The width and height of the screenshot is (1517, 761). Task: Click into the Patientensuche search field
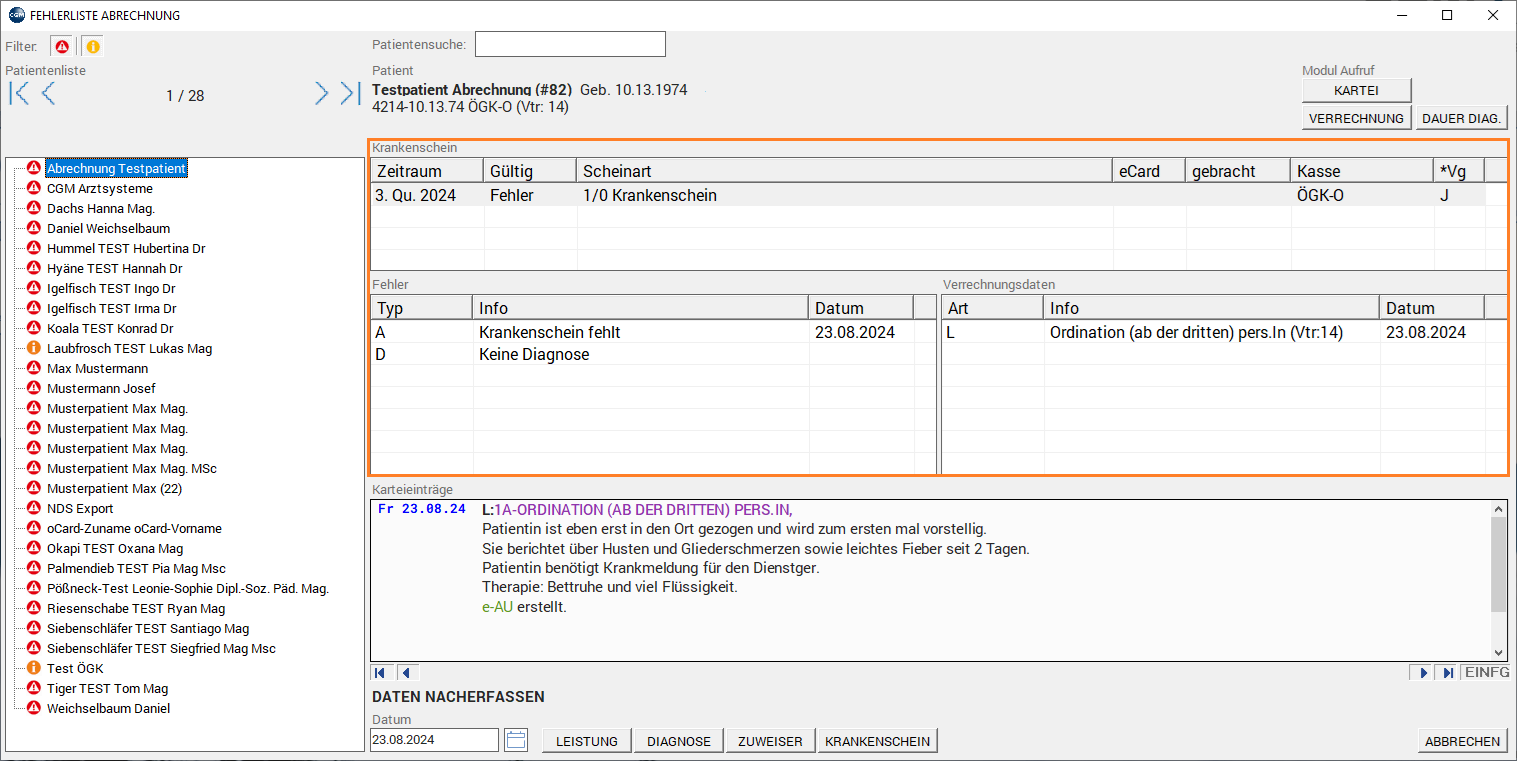click(570, 45)
